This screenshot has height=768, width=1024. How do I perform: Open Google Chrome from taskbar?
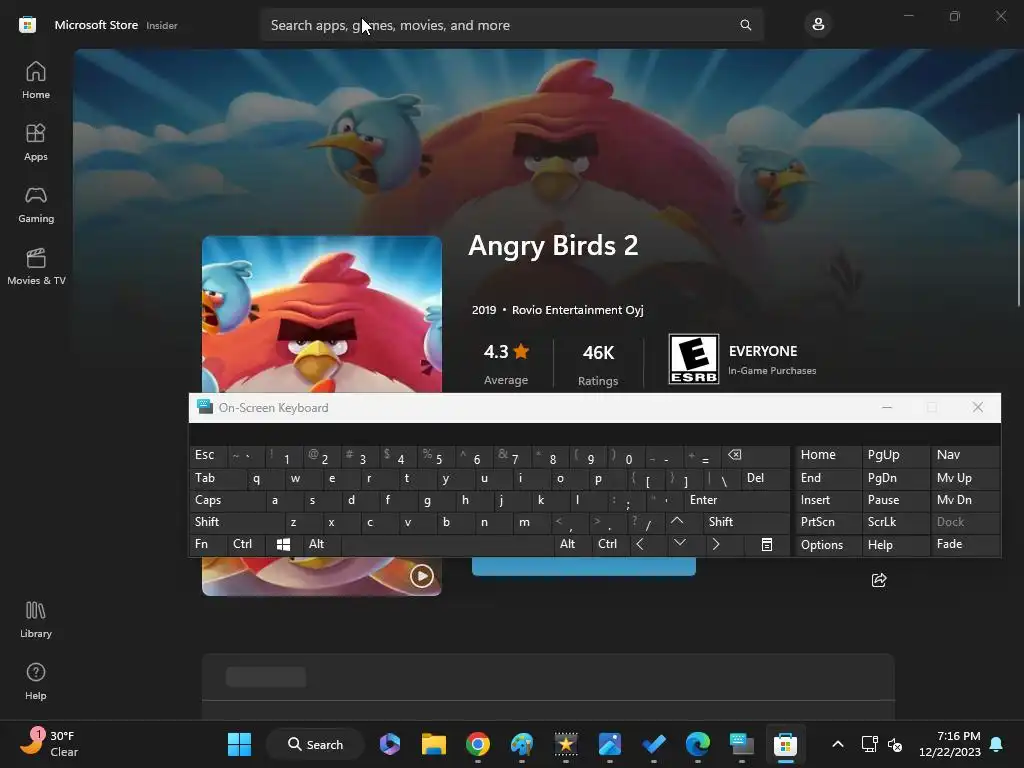click(x=478, y=744)
